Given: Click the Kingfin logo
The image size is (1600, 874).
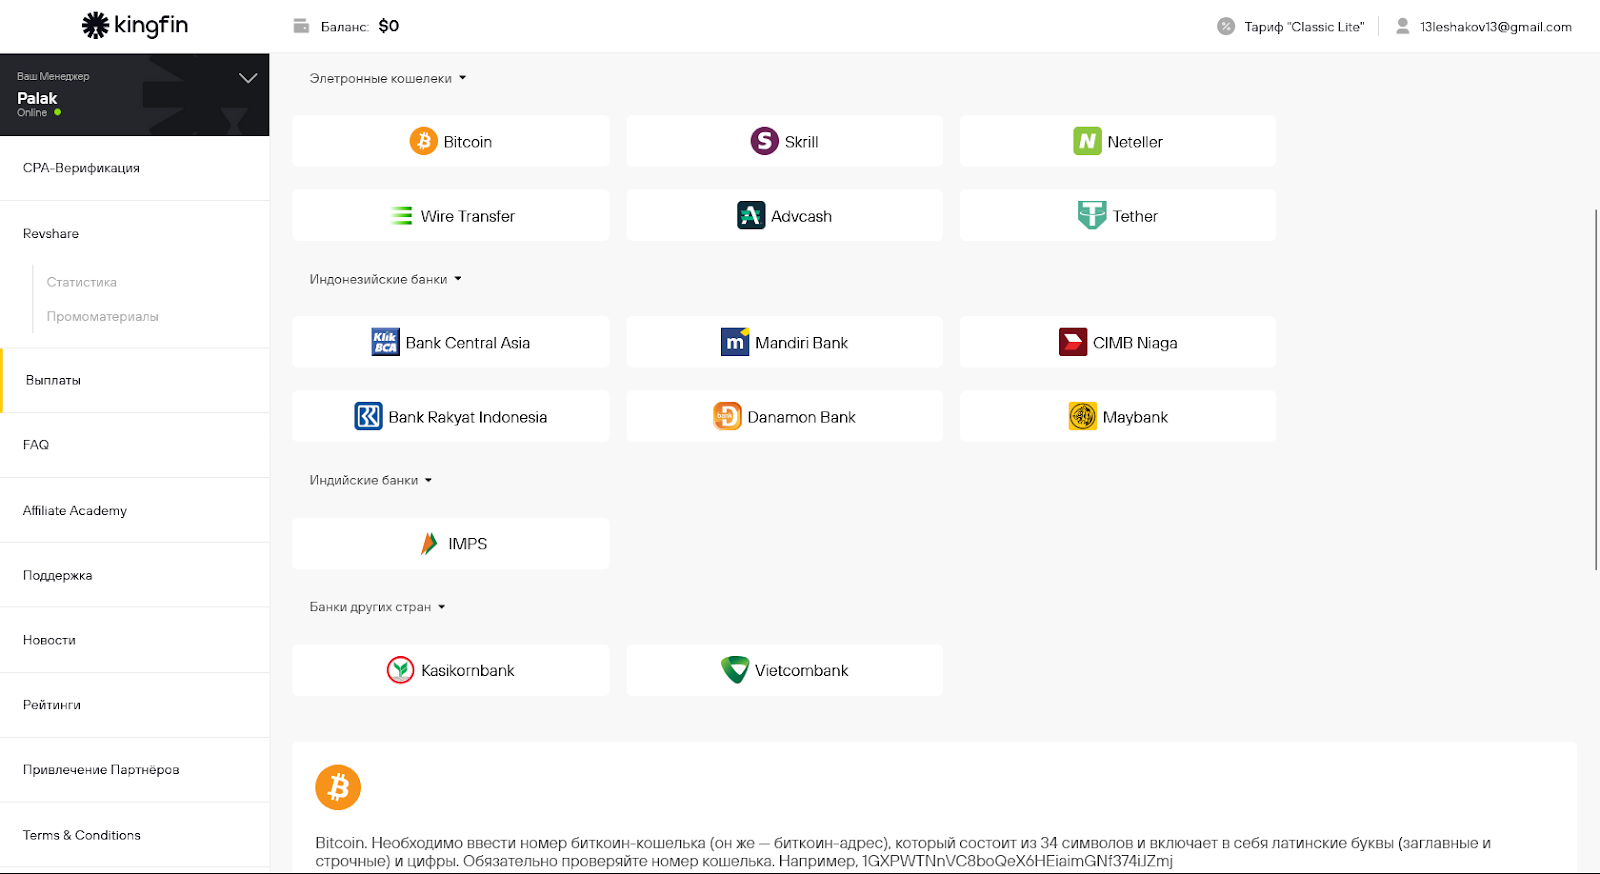Looking at the screenshot, I should point(134,25).
